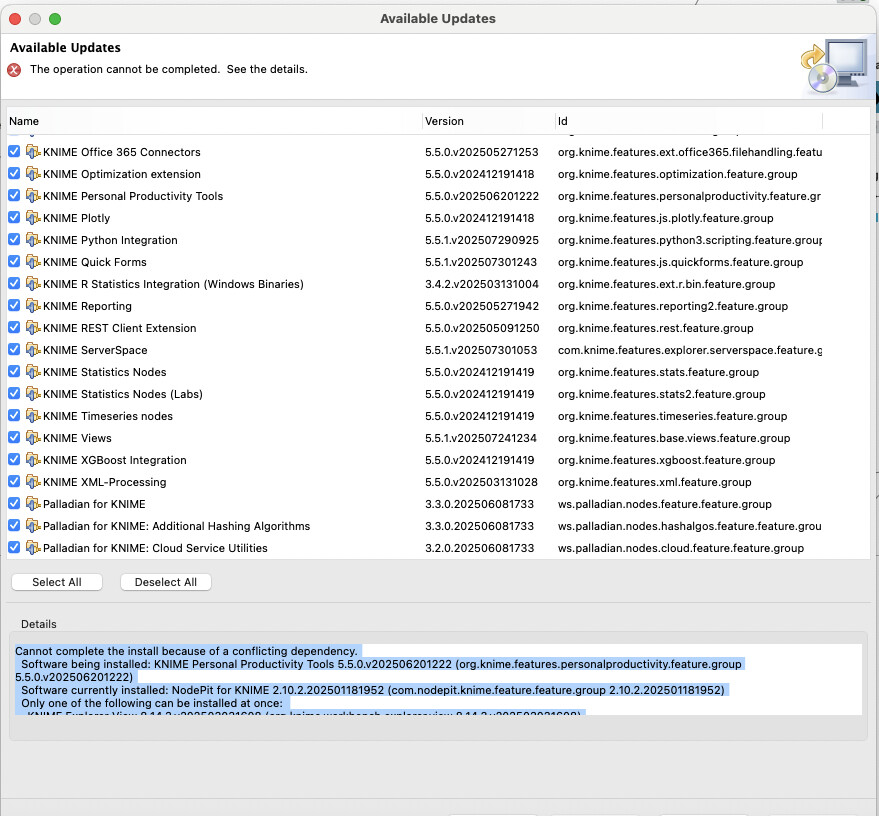
Task: Click the Palladian Cloud Service Utilities feature icon
Action: coord(33,548)
